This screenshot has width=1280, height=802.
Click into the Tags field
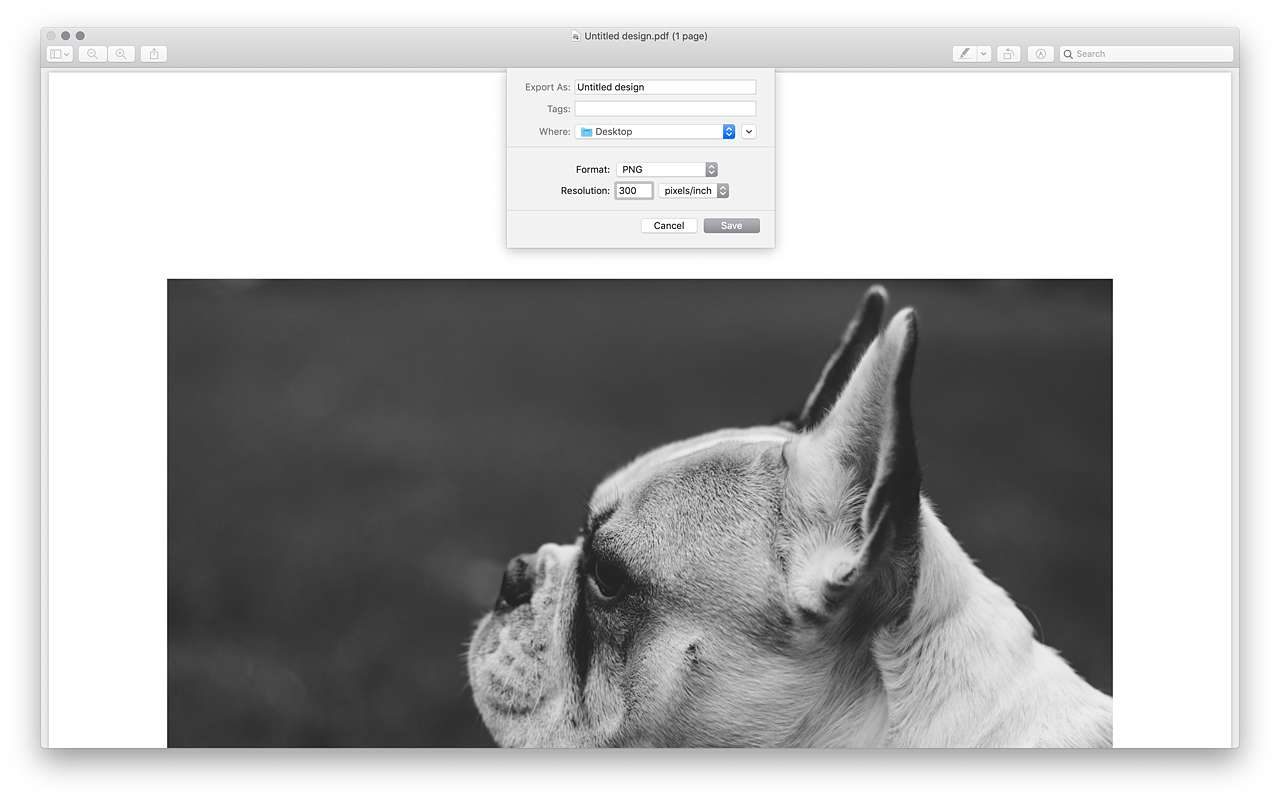(665, 109)
